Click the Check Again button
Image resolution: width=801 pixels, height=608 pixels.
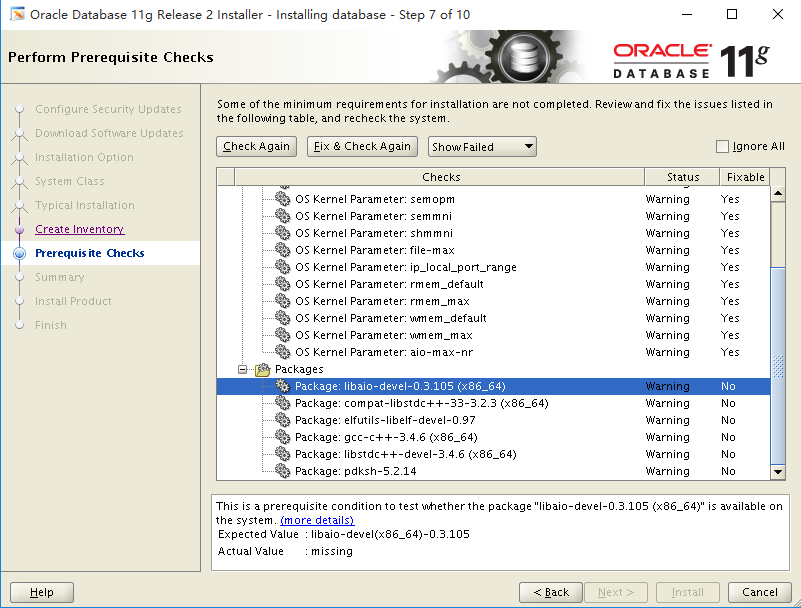(x=256, y=147)
